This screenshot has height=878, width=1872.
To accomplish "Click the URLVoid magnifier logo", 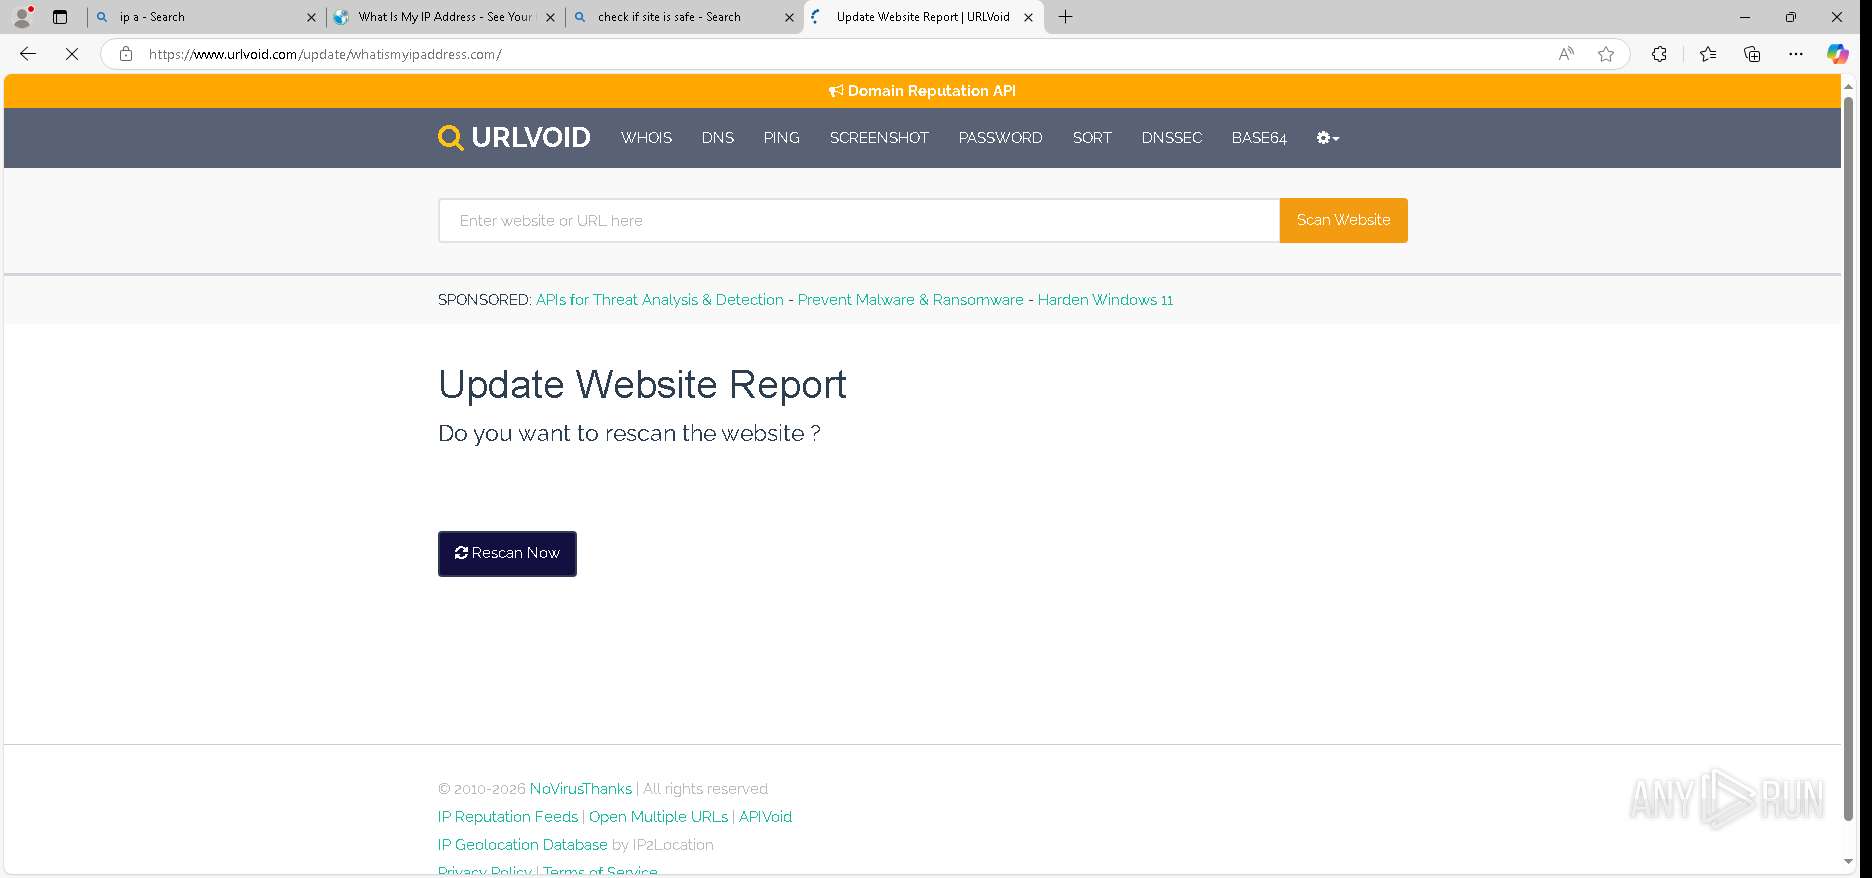I will [451, 137].
